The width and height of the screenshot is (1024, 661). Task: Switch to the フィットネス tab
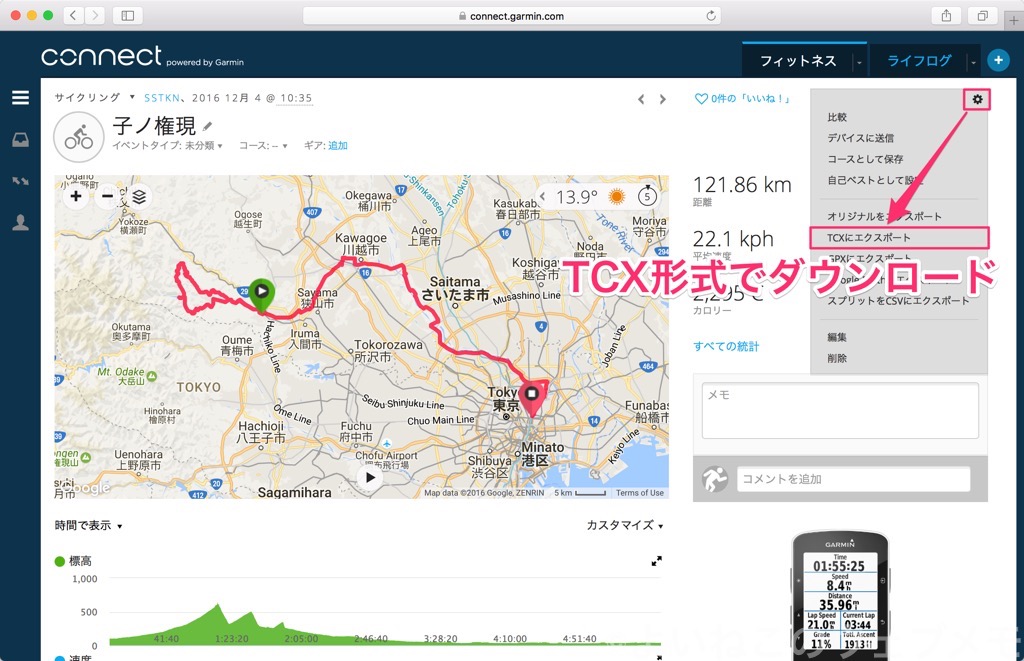tap(797, 61)
